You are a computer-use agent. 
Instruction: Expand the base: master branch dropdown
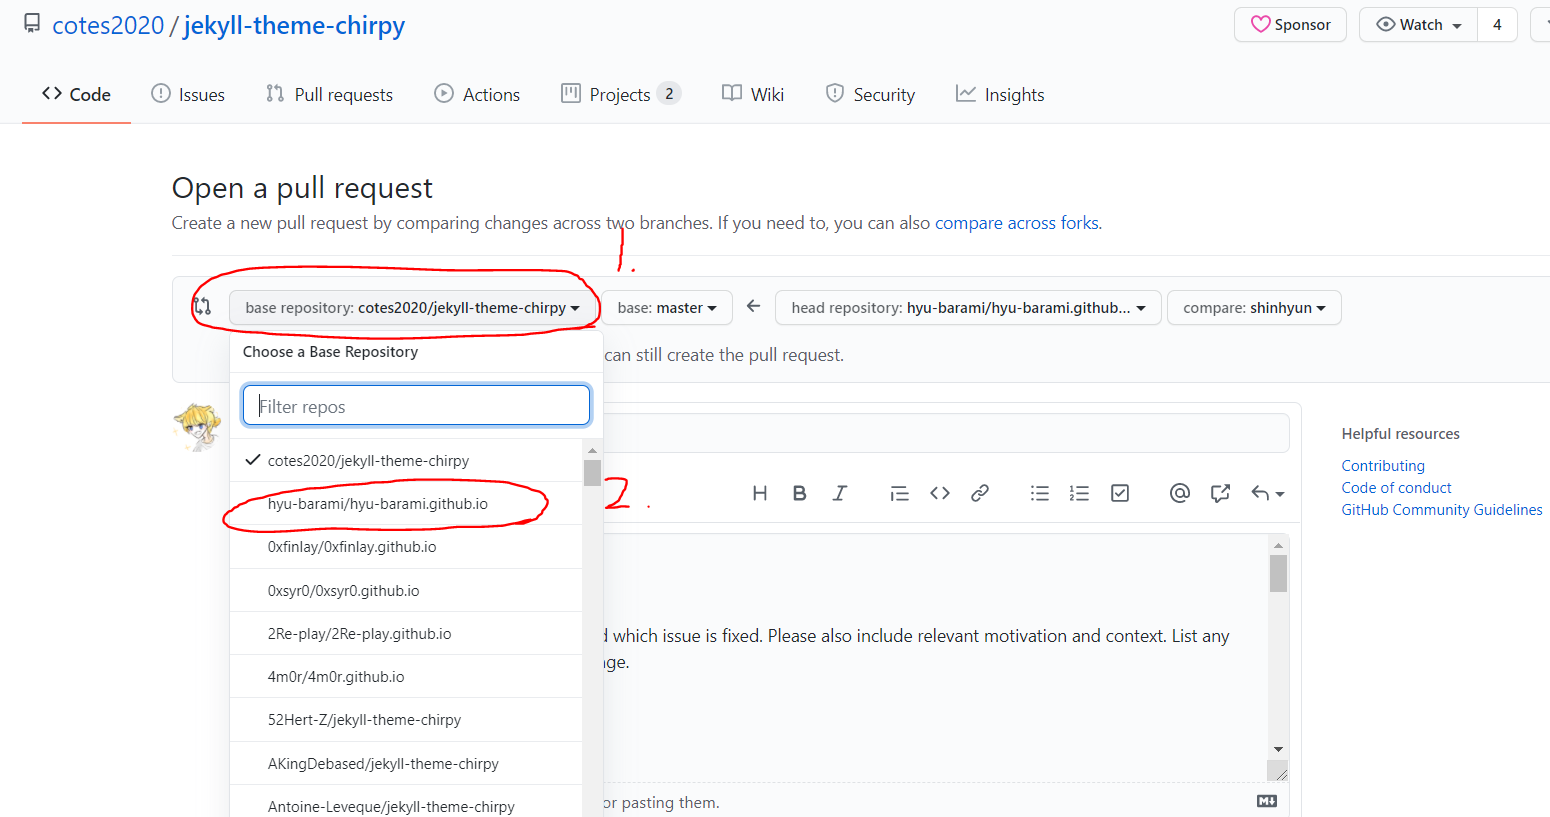(667, 308)
